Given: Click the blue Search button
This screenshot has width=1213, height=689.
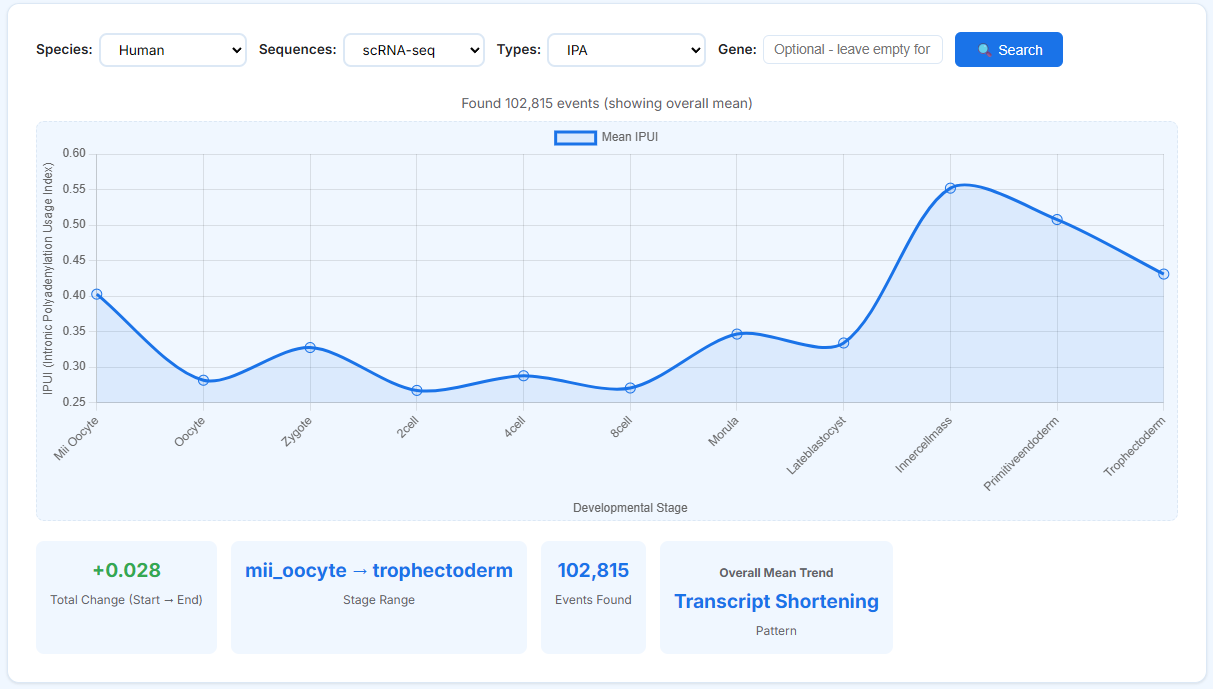Looking at the screenshot, I should tap(1009, 50).
